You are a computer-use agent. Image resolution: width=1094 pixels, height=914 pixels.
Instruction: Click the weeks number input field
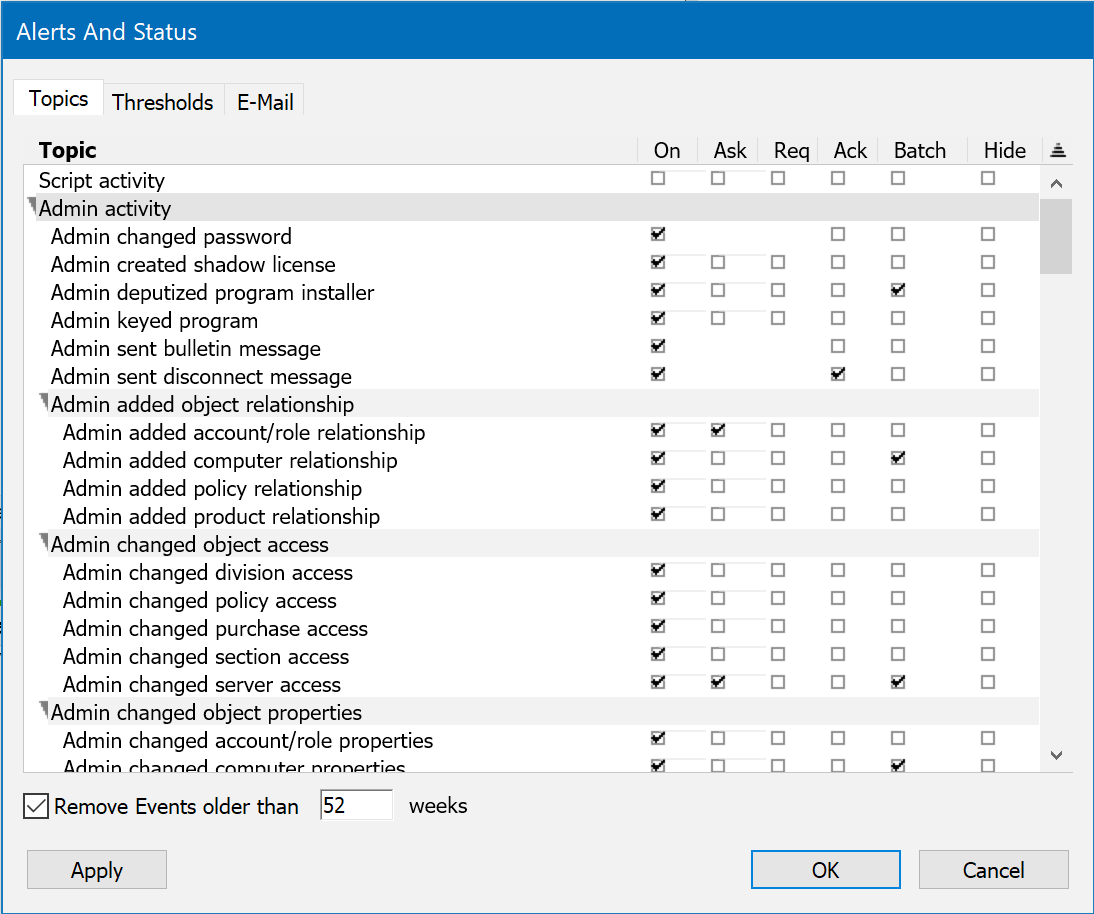coord(356,806)
